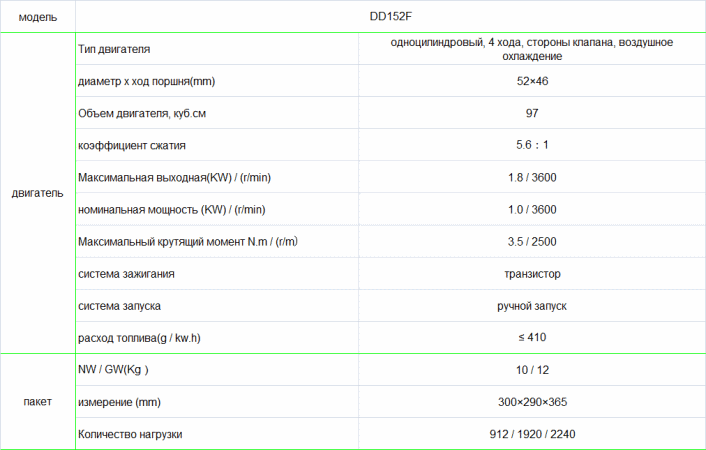This screenshot has height=450, width=706.
Task: Click 'Объем двигателя, куб.см' label
Action: [142, 113]
